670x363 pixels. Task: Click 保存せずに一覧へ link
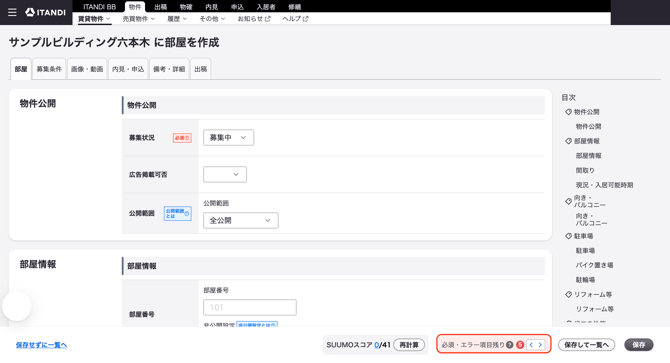tap(41, 345)
